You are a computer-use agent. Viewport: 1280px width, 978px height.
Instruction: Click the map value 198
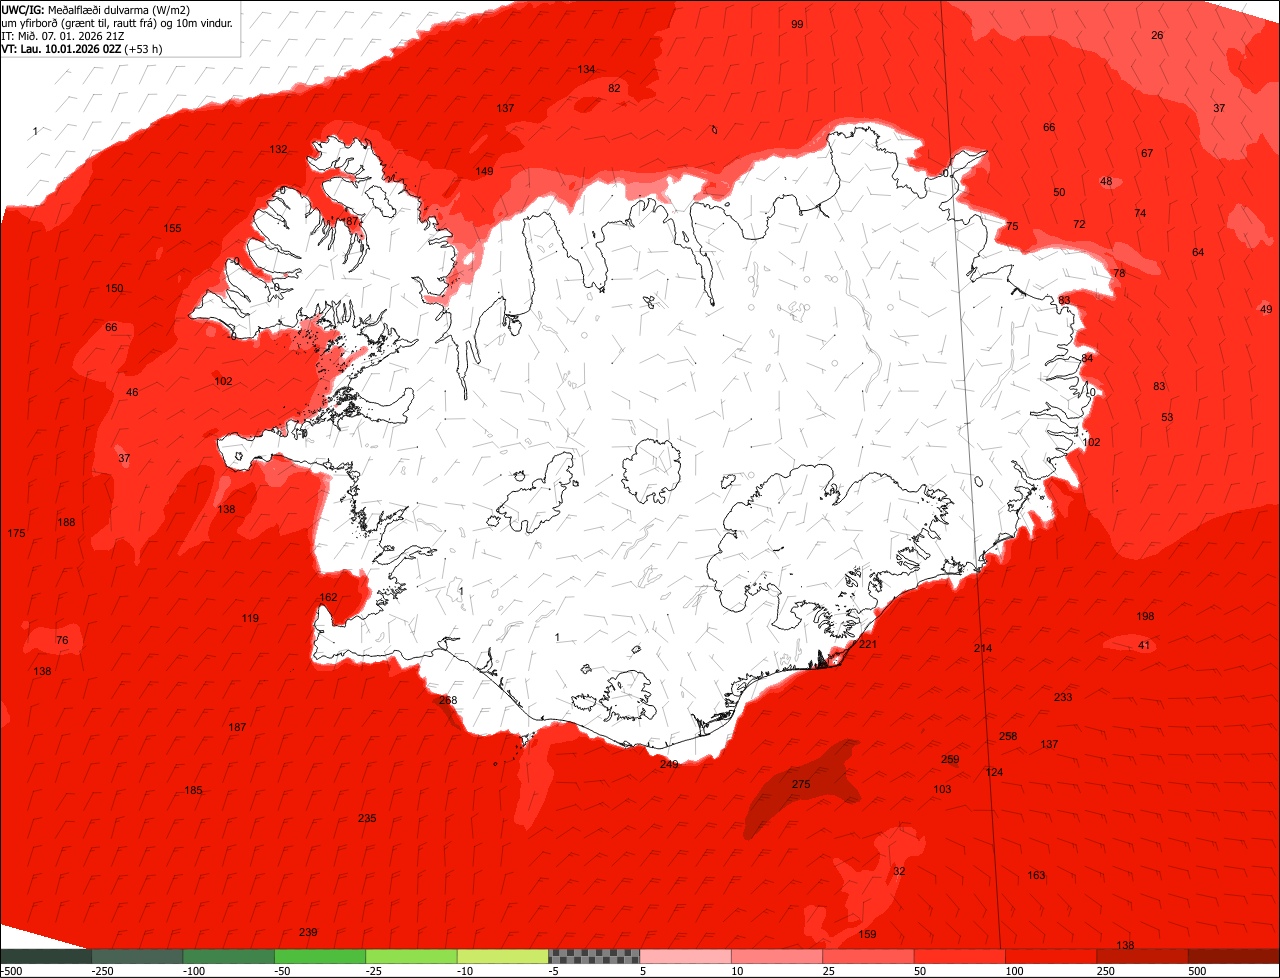pos(1145,616)
